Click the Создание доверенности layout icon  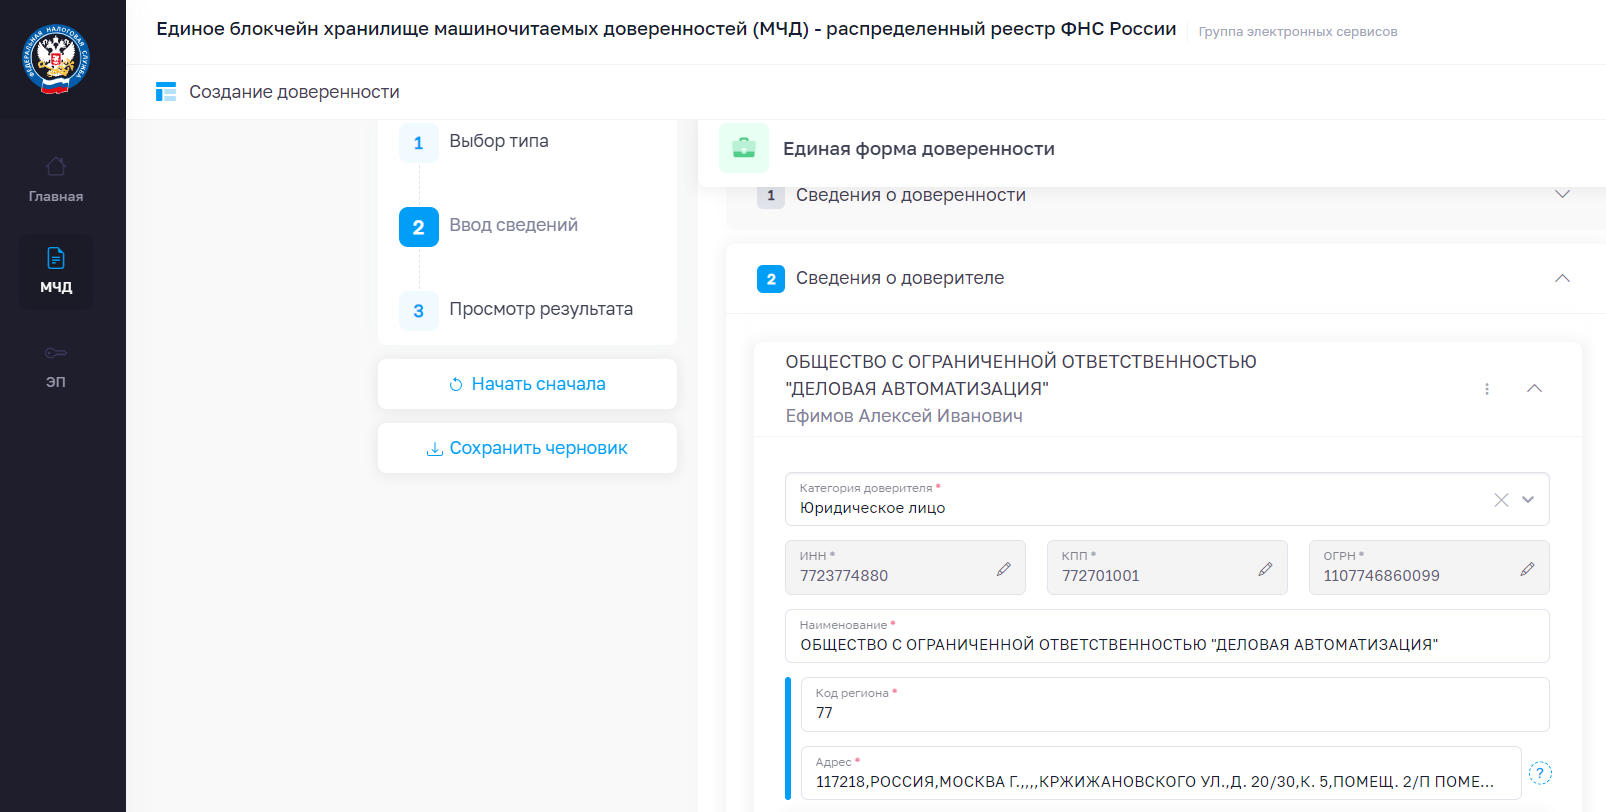click(166, 92)
